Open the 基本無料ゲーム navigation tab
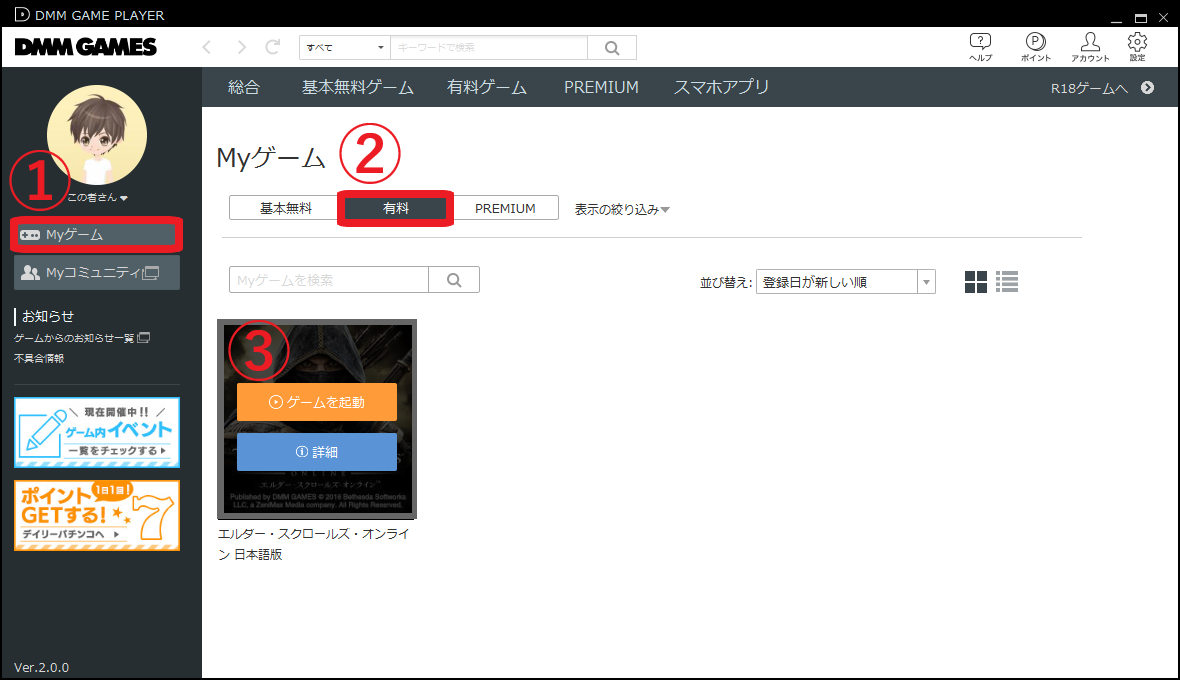Image resolution: width=1180 pixels, height=680 pixels. point(357,87)
